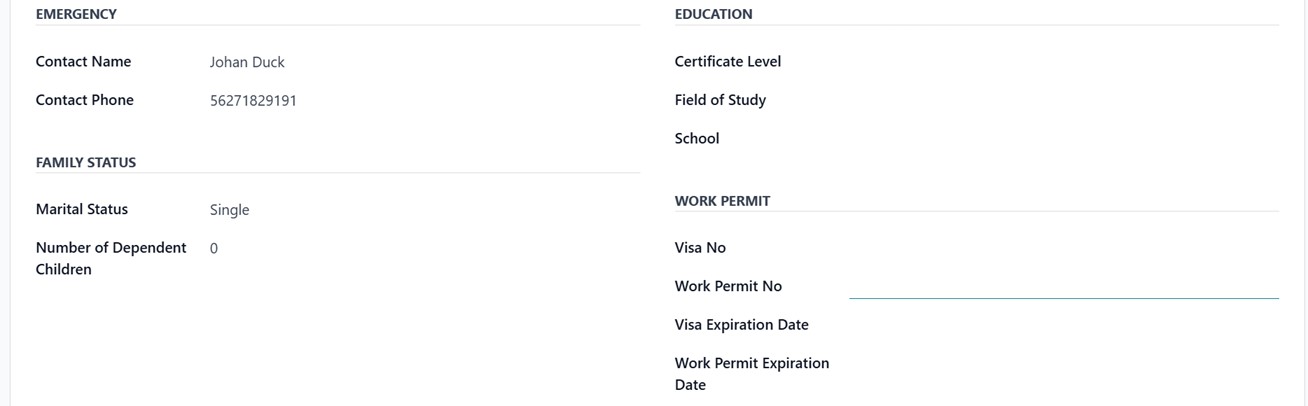
Task: Click the empty School field
Action: pyautogui.click(x=1063, y=139)
